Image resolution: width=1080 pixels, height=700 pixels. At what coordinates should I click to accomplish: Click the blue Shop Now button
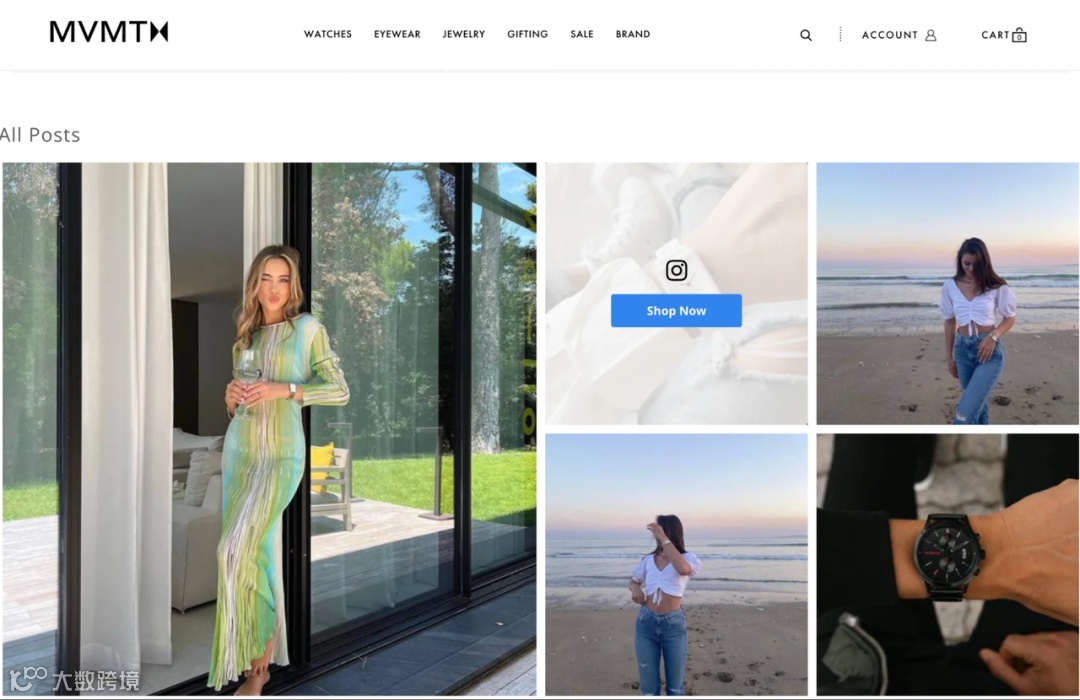tap(676, 311)
